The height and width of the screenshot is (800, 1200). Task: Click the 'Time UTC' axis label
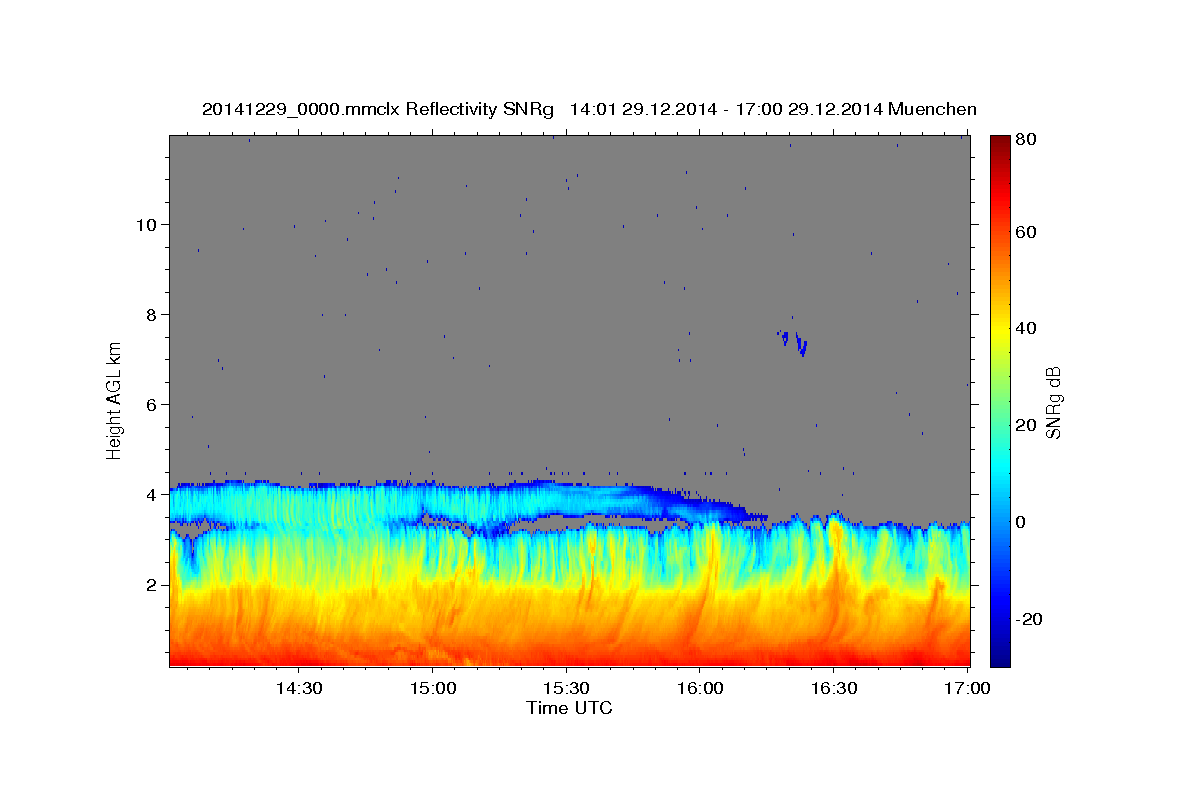[569, 708]
